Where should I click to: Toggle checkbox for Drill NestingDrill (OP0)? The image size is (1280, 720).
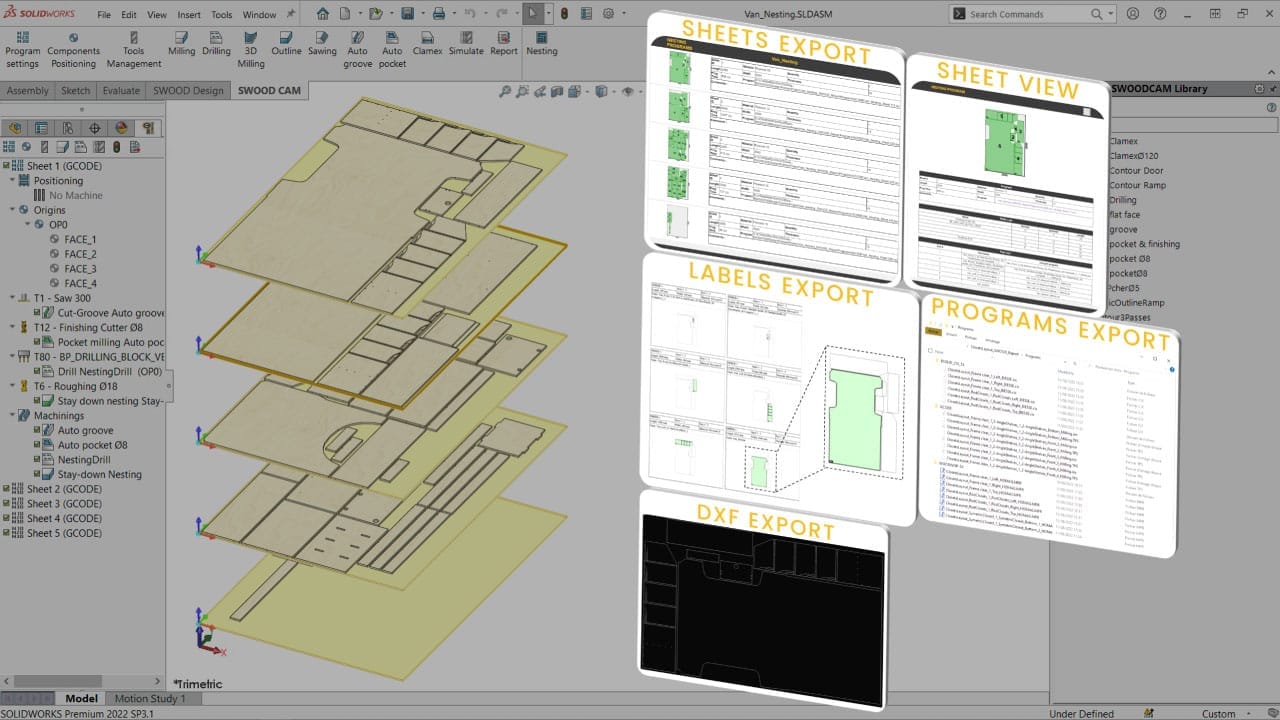click(x=37, y=371)
